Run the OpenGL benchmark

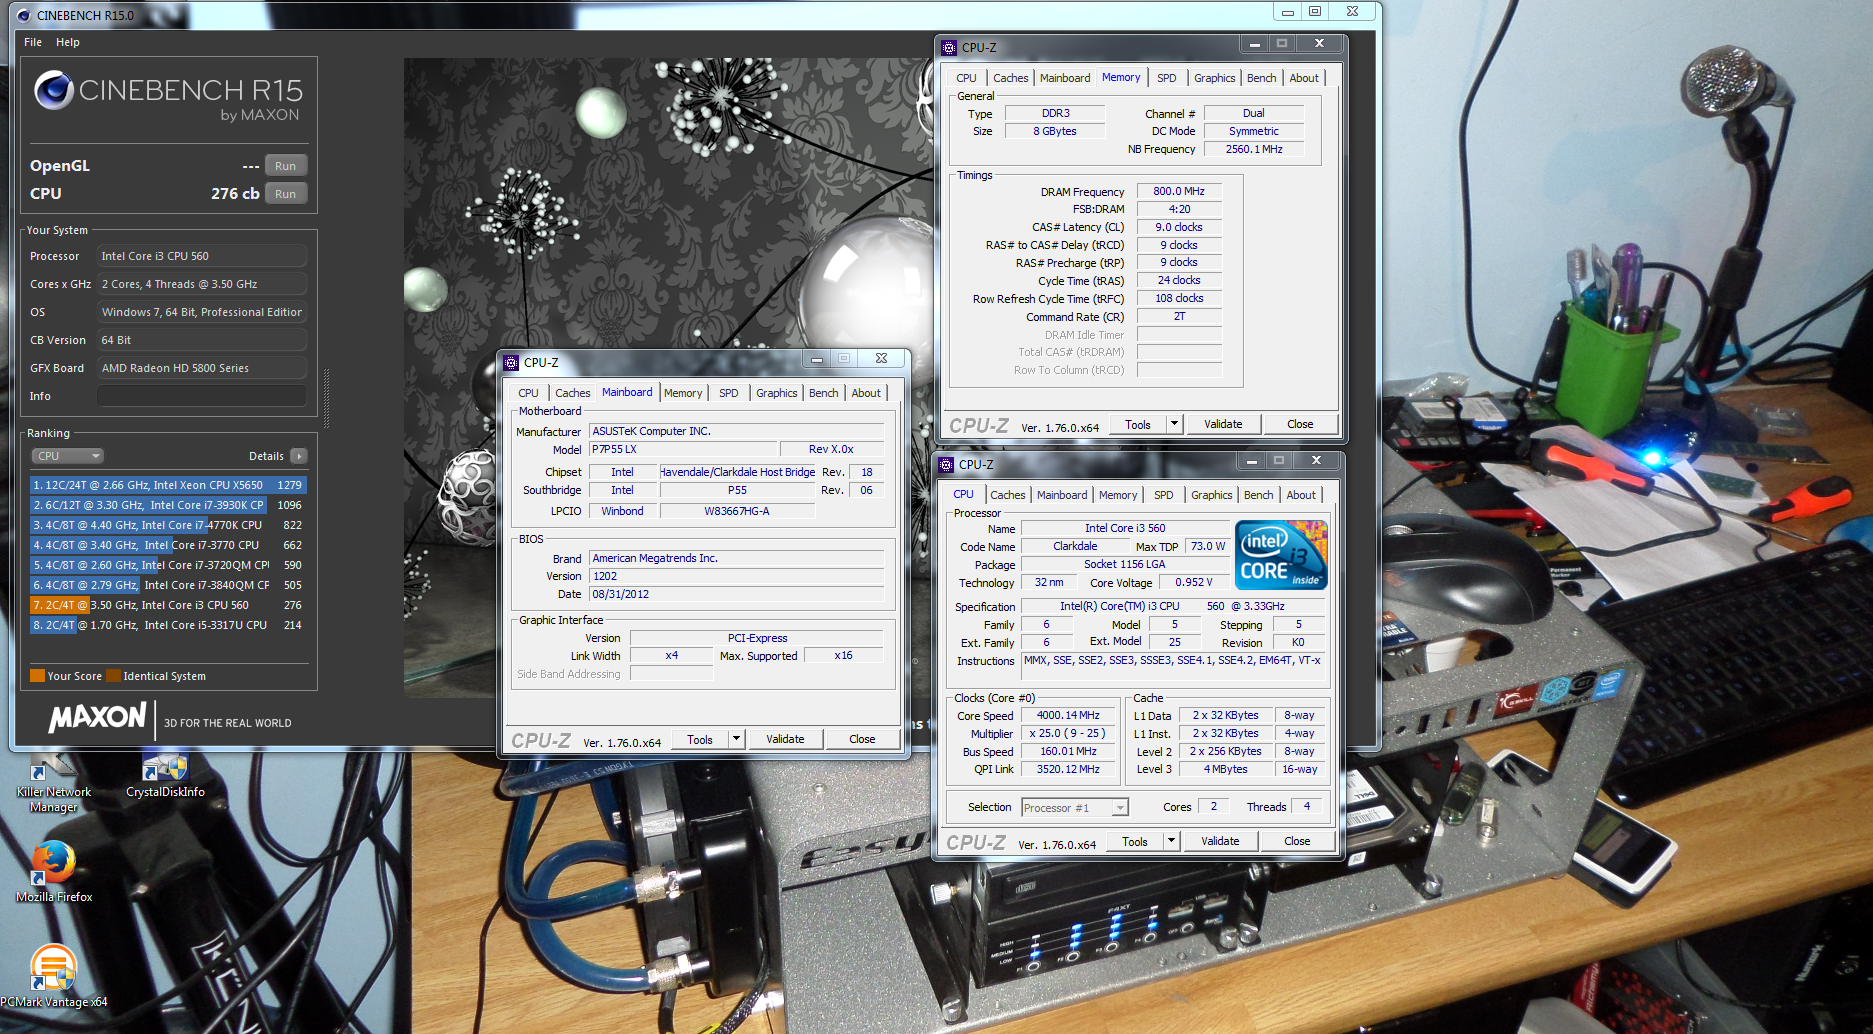point(285,166)
